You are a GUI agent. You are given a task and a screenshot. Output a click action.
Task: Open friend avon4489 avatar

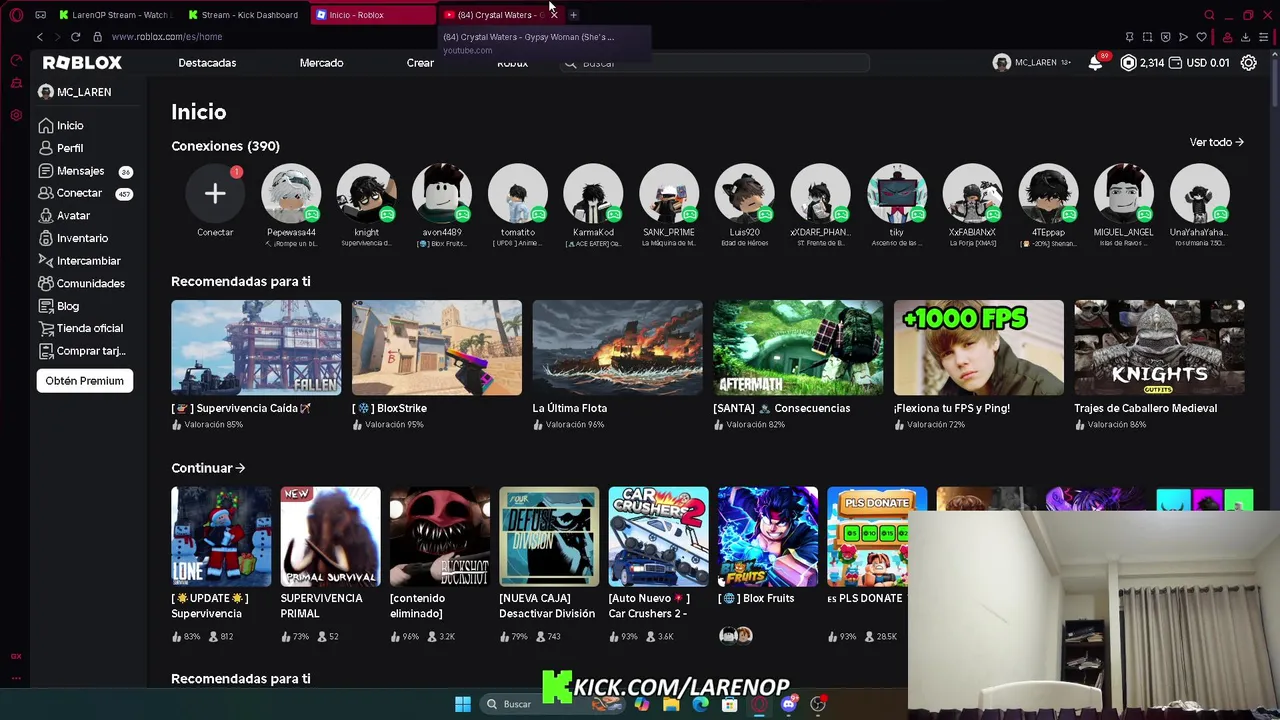442,194
